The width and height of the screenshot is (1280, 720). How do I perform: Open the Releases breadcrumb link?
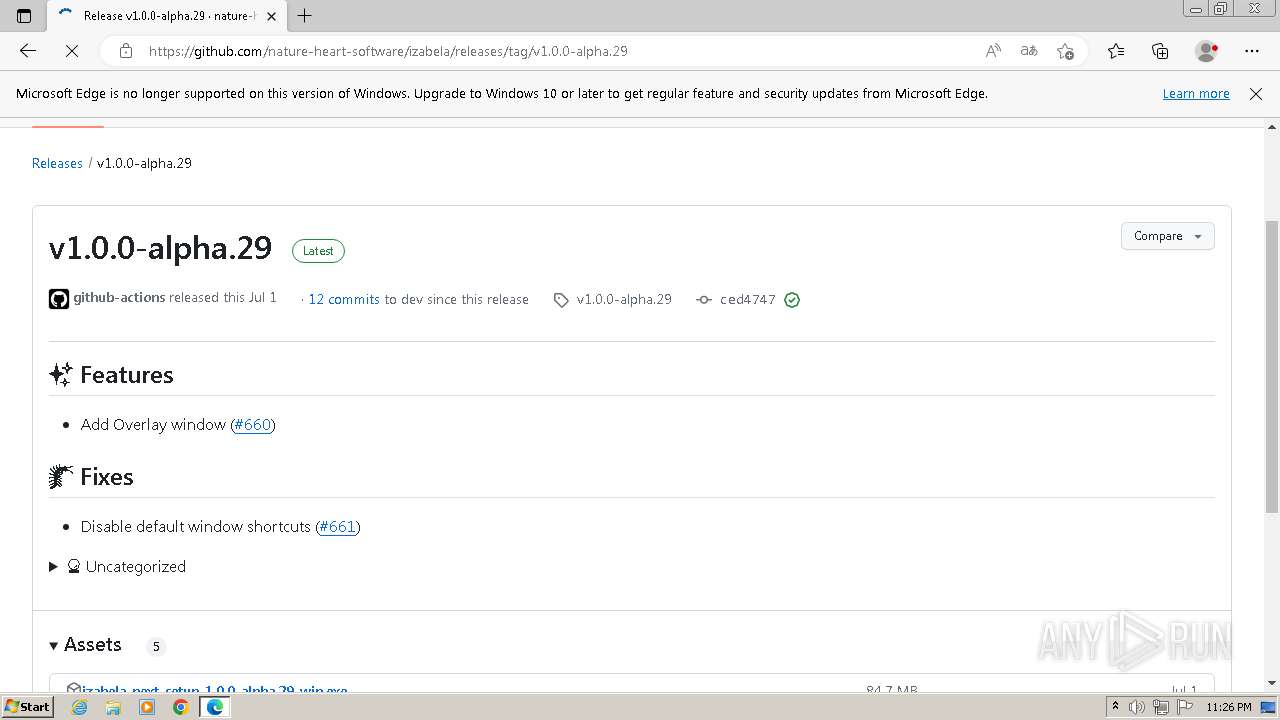point(57,163)
